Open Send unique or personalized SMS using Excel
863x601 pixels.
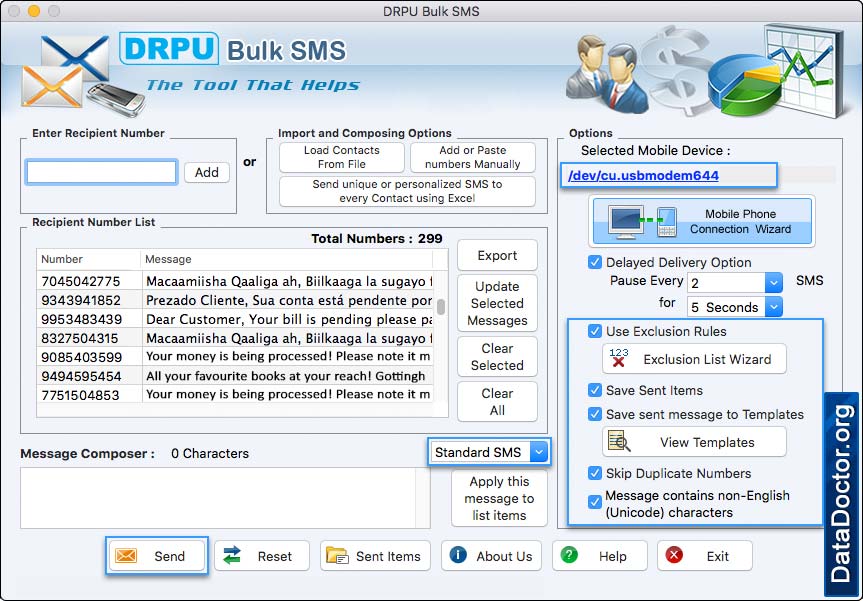407,192
